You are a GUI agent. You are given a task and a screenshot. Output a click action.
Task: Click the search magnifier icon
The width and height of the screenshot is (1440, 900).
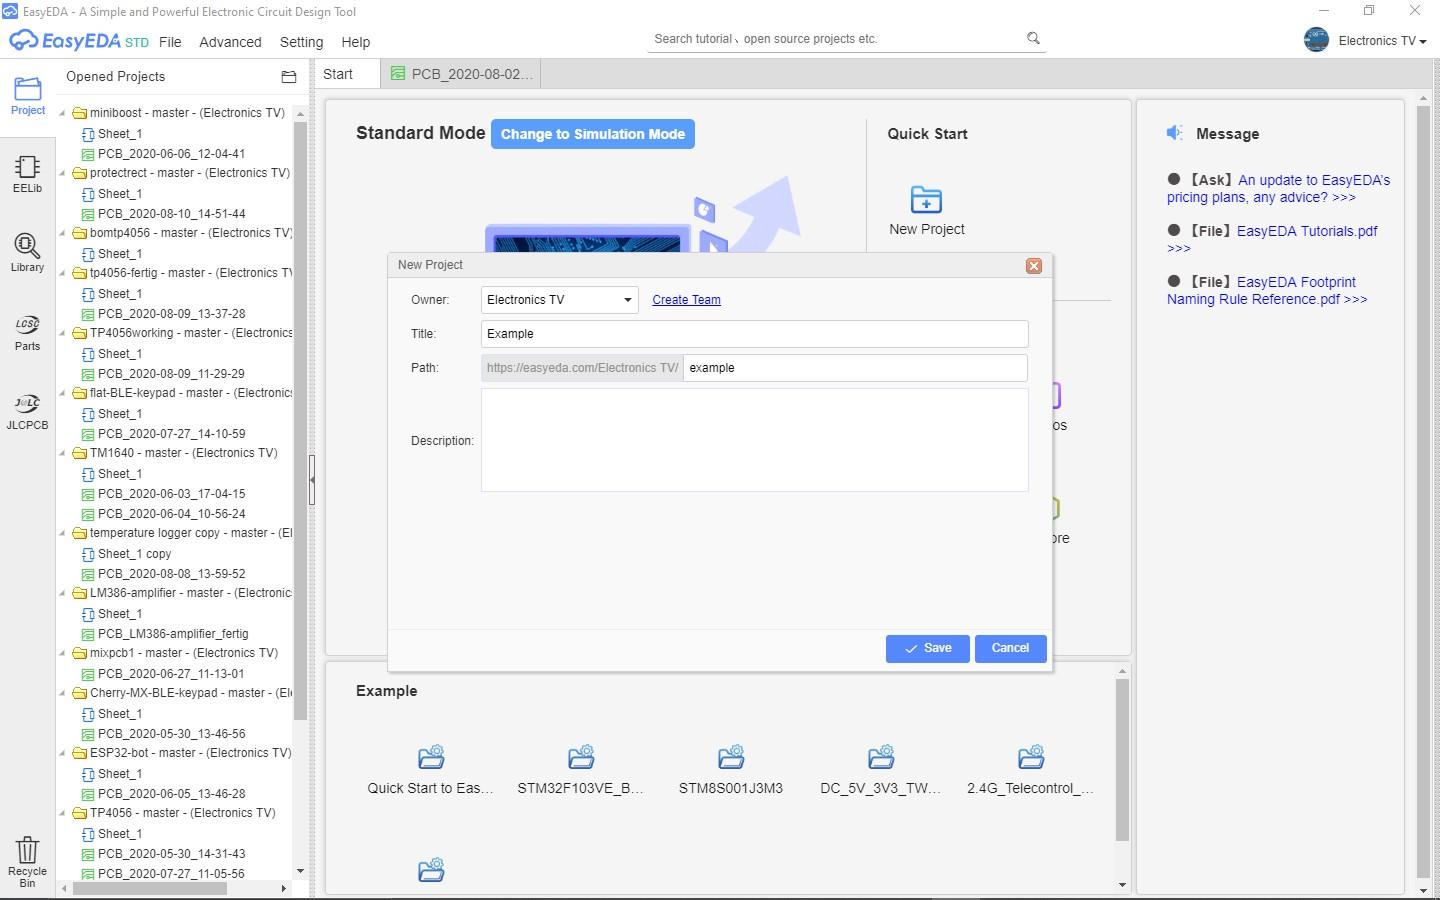tap(1033, 38)
